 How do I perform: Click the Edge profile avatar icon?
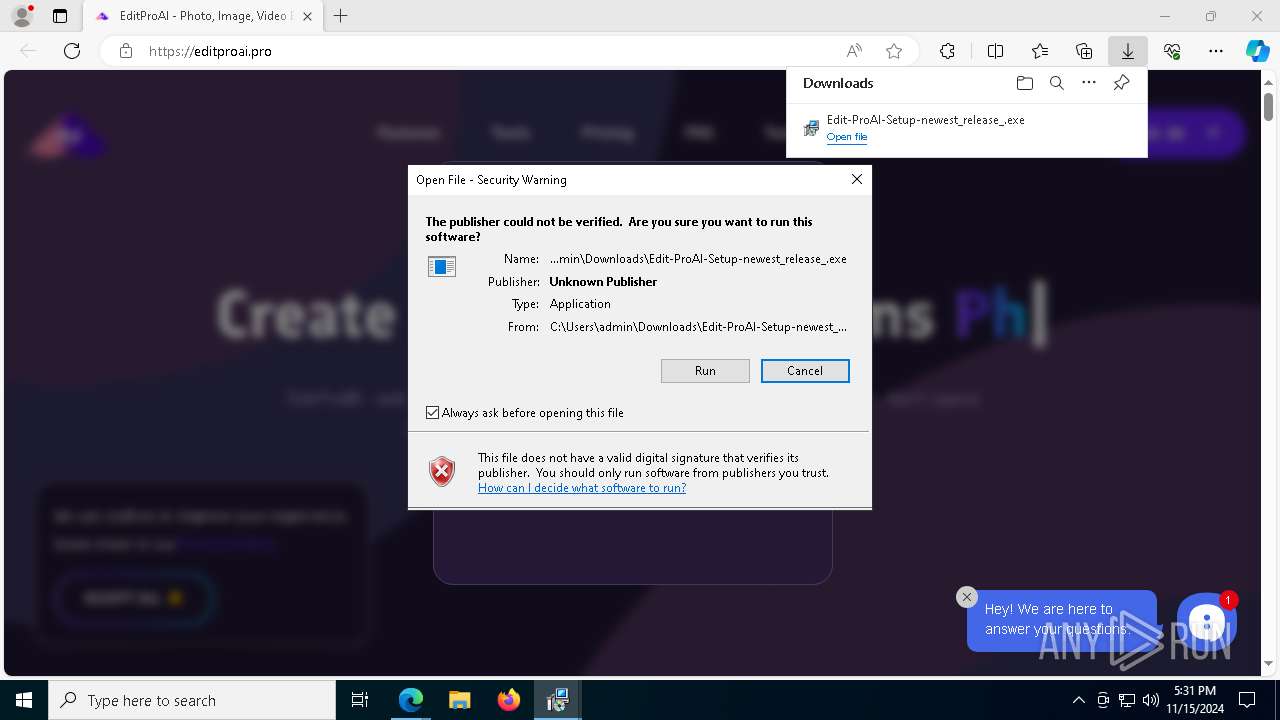22,16
